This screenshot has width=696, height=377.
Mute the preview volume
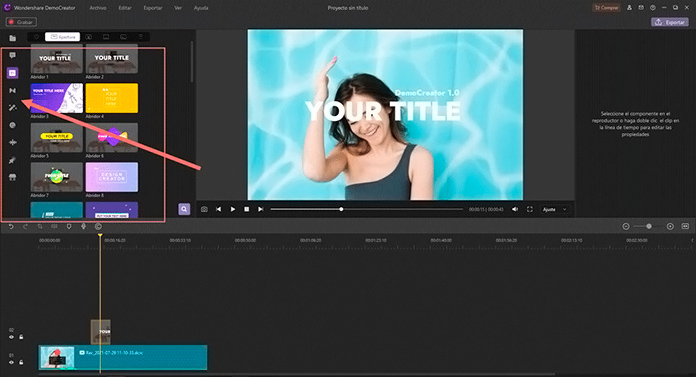coord(515,209)
